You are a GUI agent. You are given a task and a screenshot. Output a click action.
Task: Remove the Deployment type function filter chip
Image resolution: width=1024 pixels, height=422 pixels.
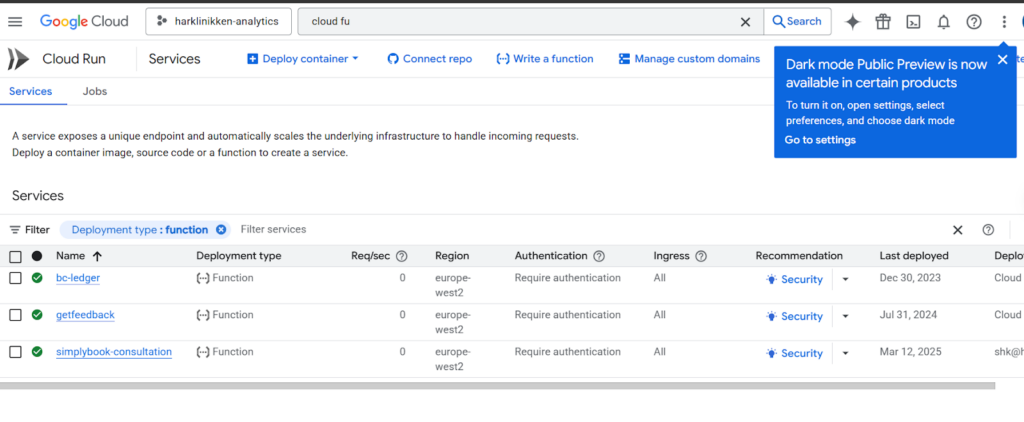(221, 230)
